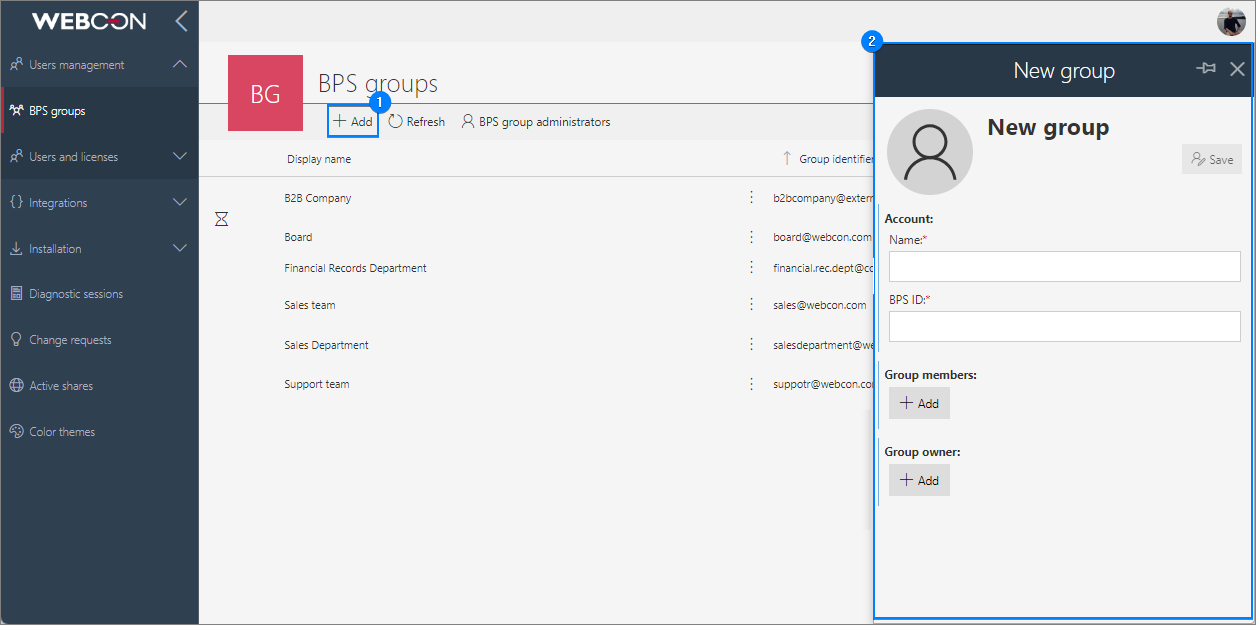Add a group member
This screenshot has height=625, width=1256.
pyautogui.click(x=919, y=403)
